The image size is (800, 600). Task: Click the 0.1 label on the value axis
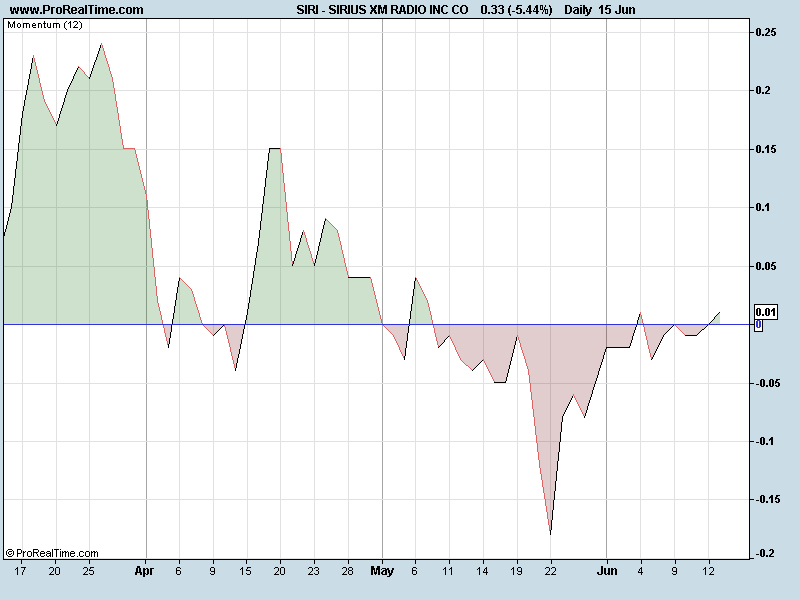(763, 207)
